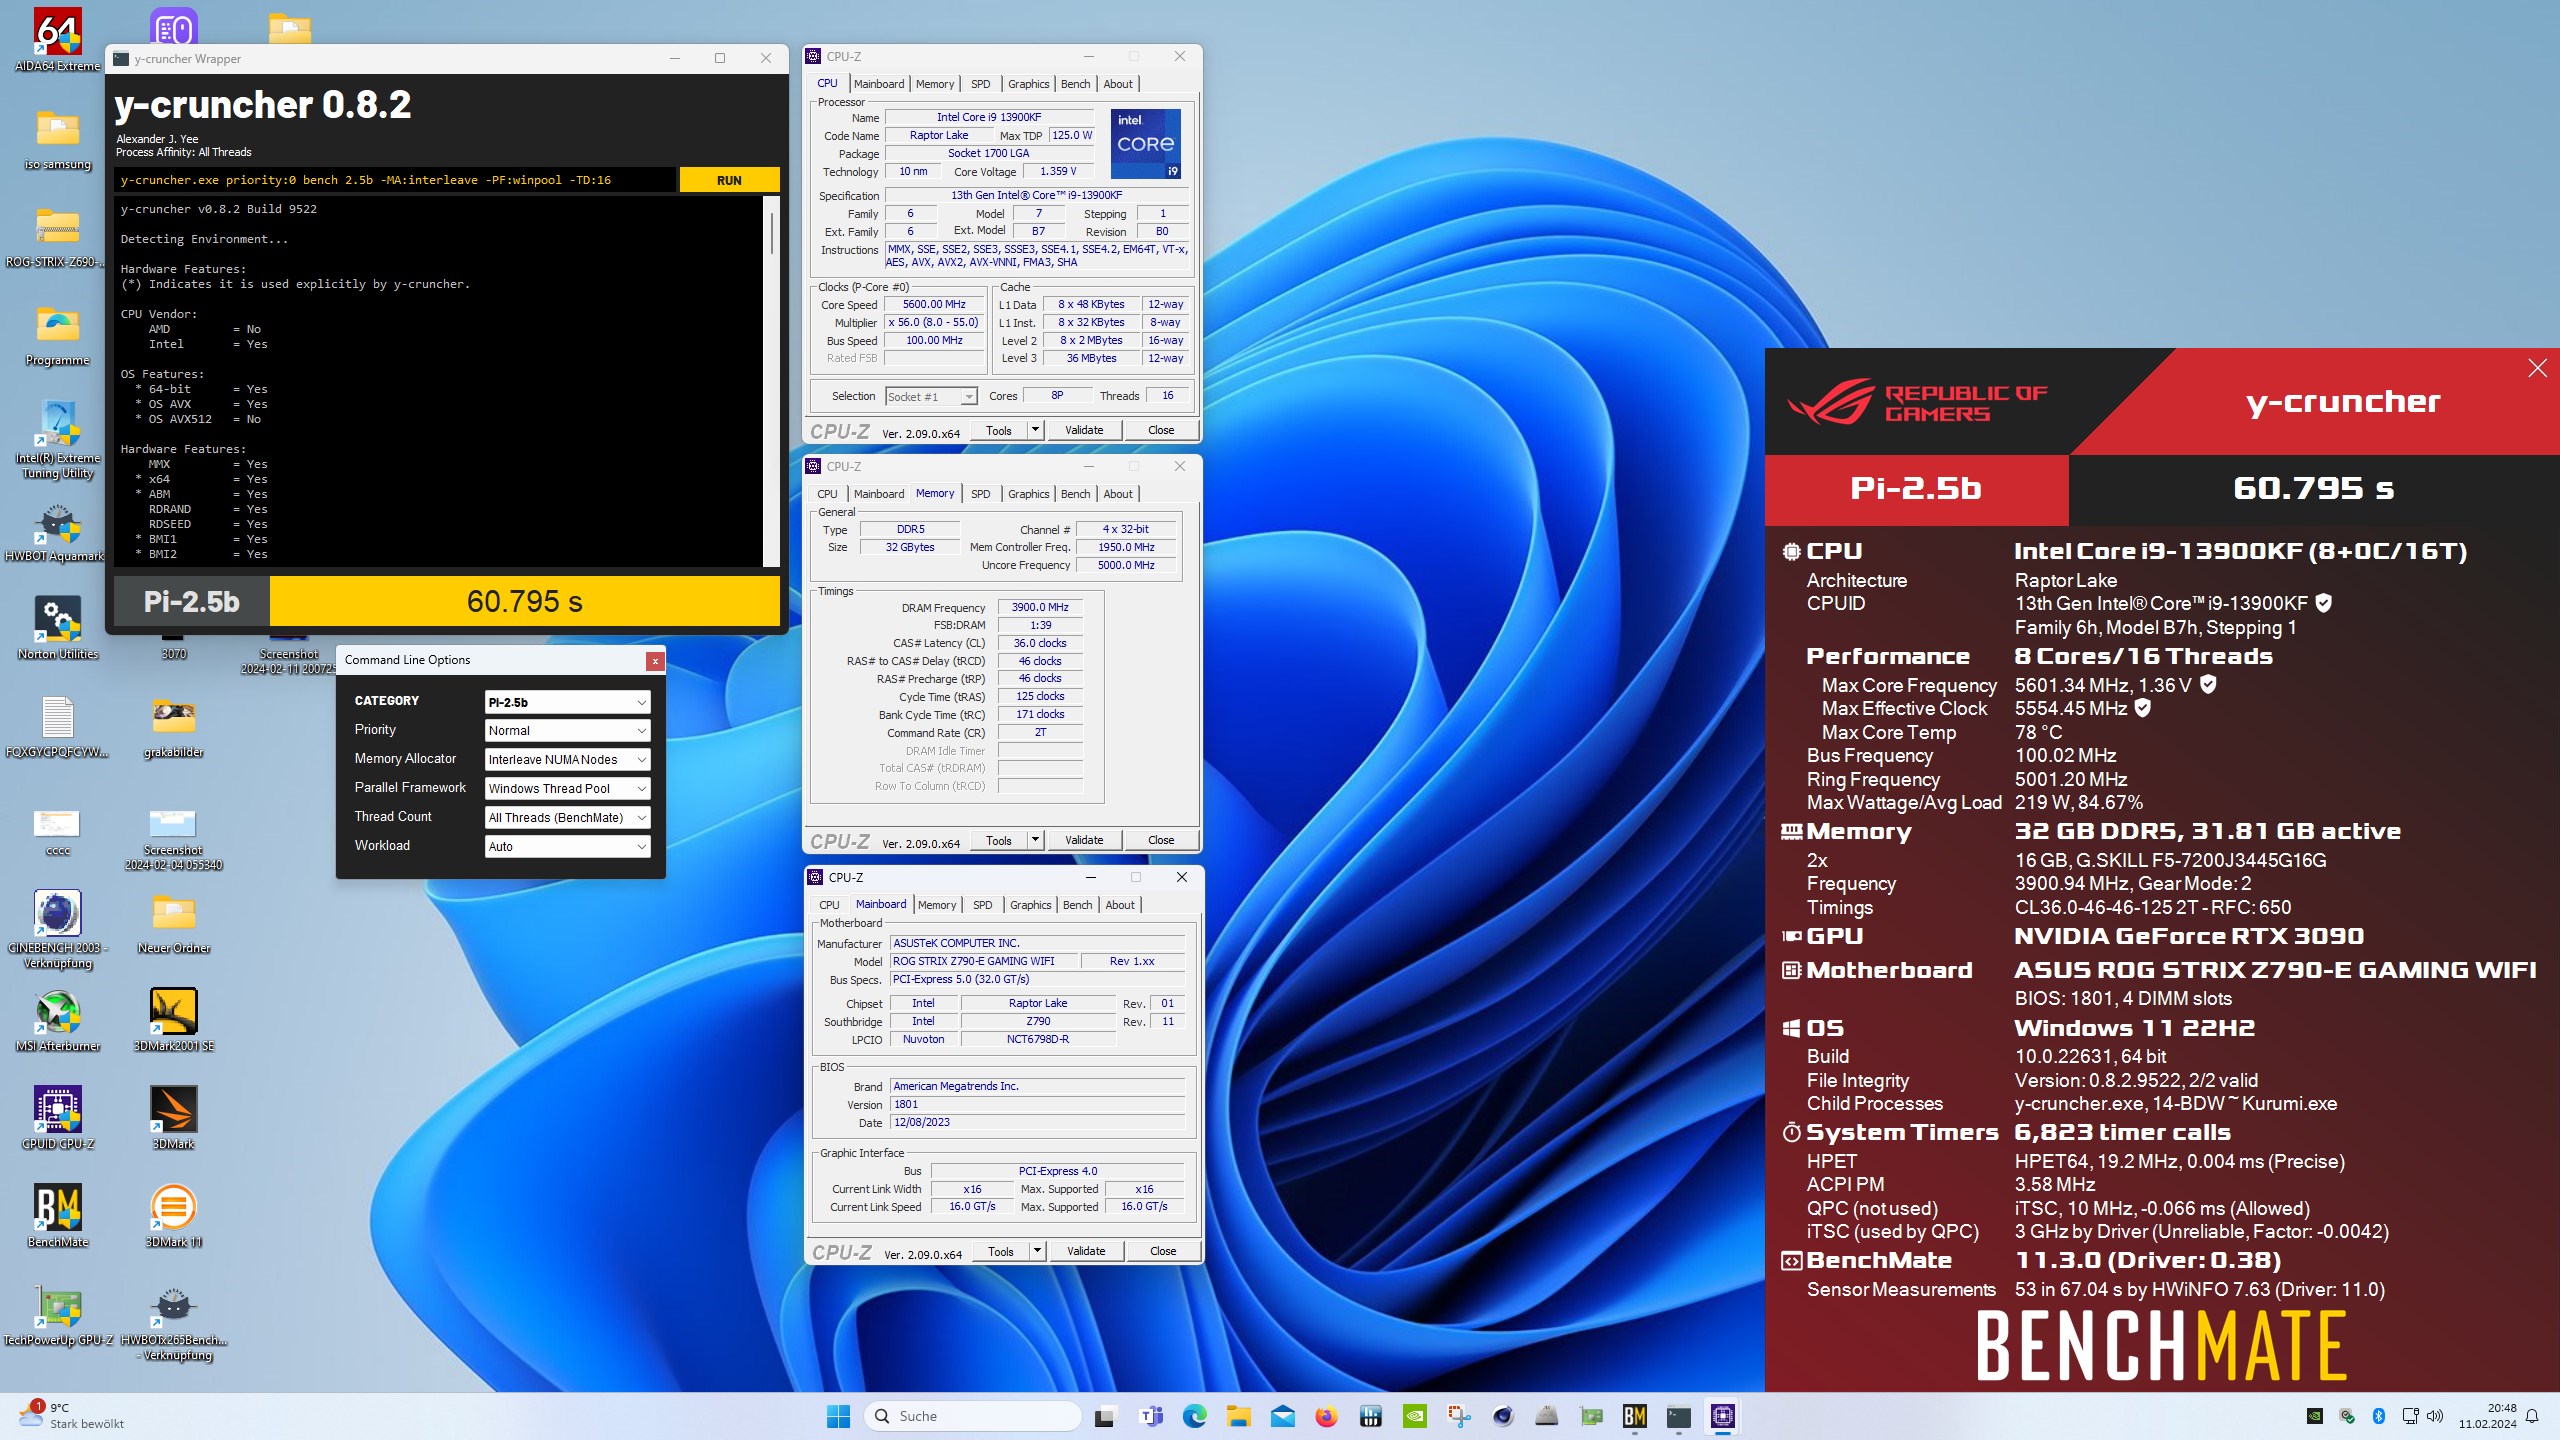Open NVIDIA app in taskbar
The height and width of the screenshot is (1440, 2560).
click(x=1414, y=1416)
